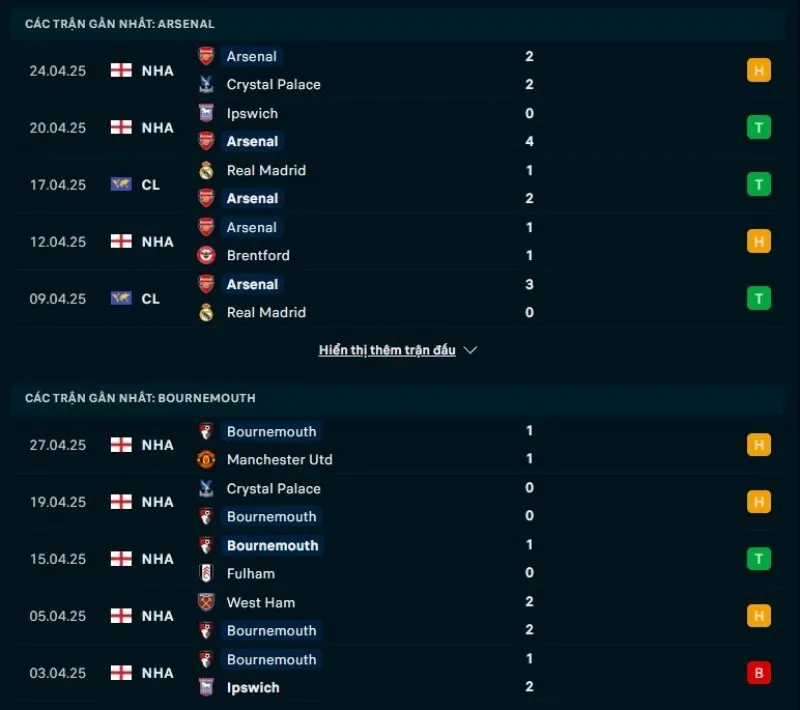Click Crystal Palace crest in 24.04.25 match

click(206, 85)
